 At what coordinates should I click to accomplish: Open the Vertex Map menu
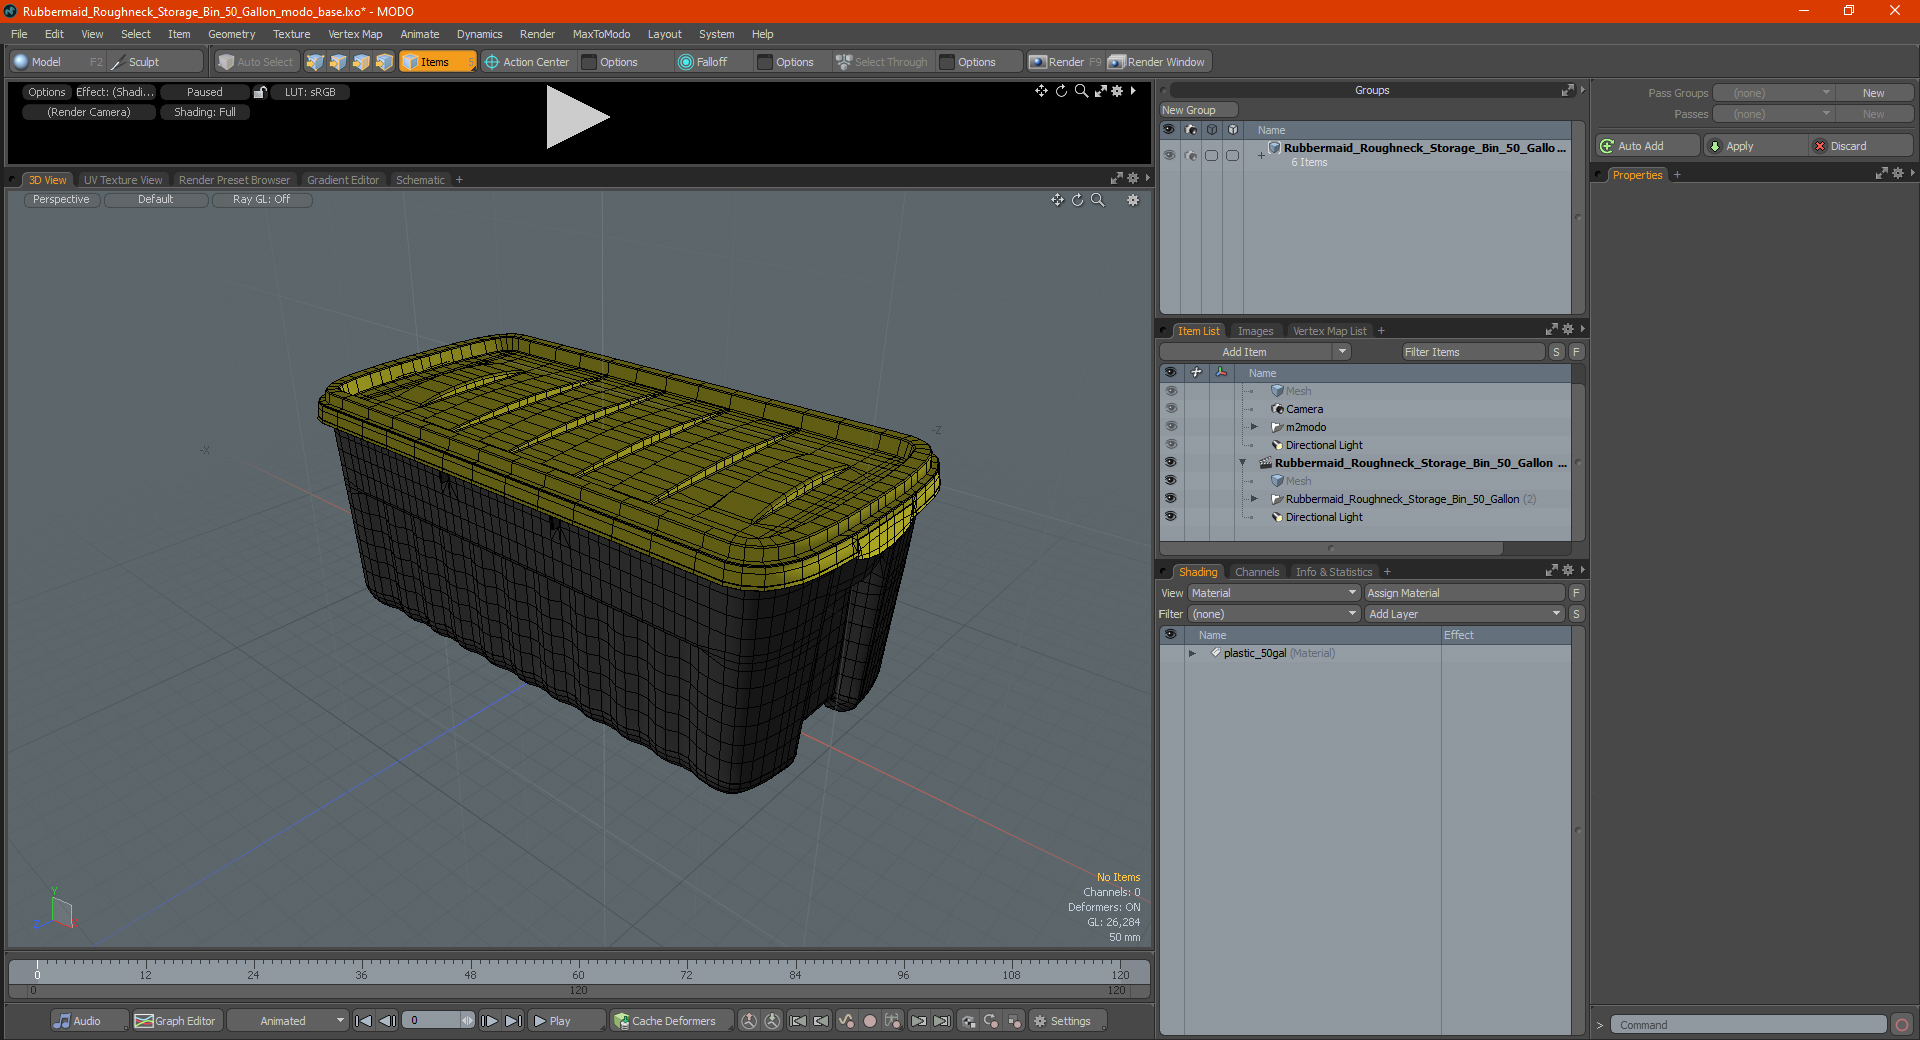coord(355,34)
